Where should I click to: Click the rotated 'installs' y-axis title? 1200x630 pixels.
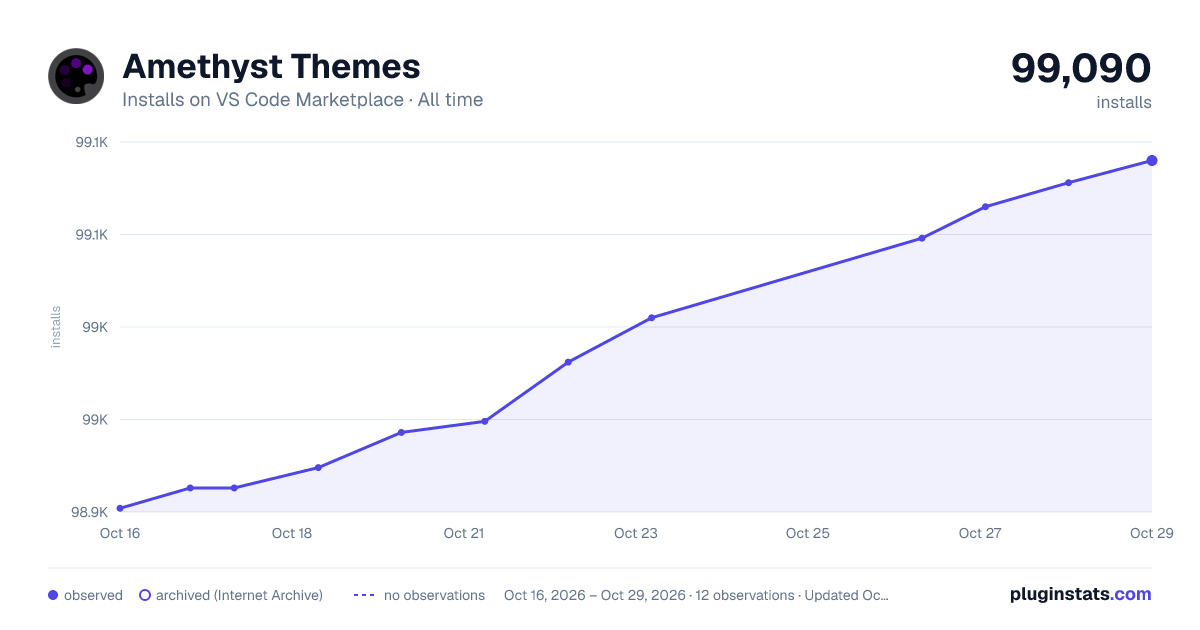pyautogui.click(x=56, y=327)
